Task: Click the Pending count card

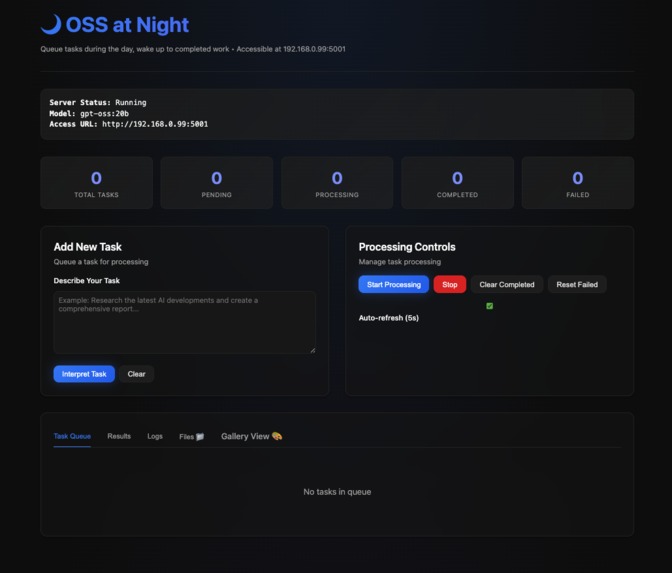Action: [x=216, y=183]
